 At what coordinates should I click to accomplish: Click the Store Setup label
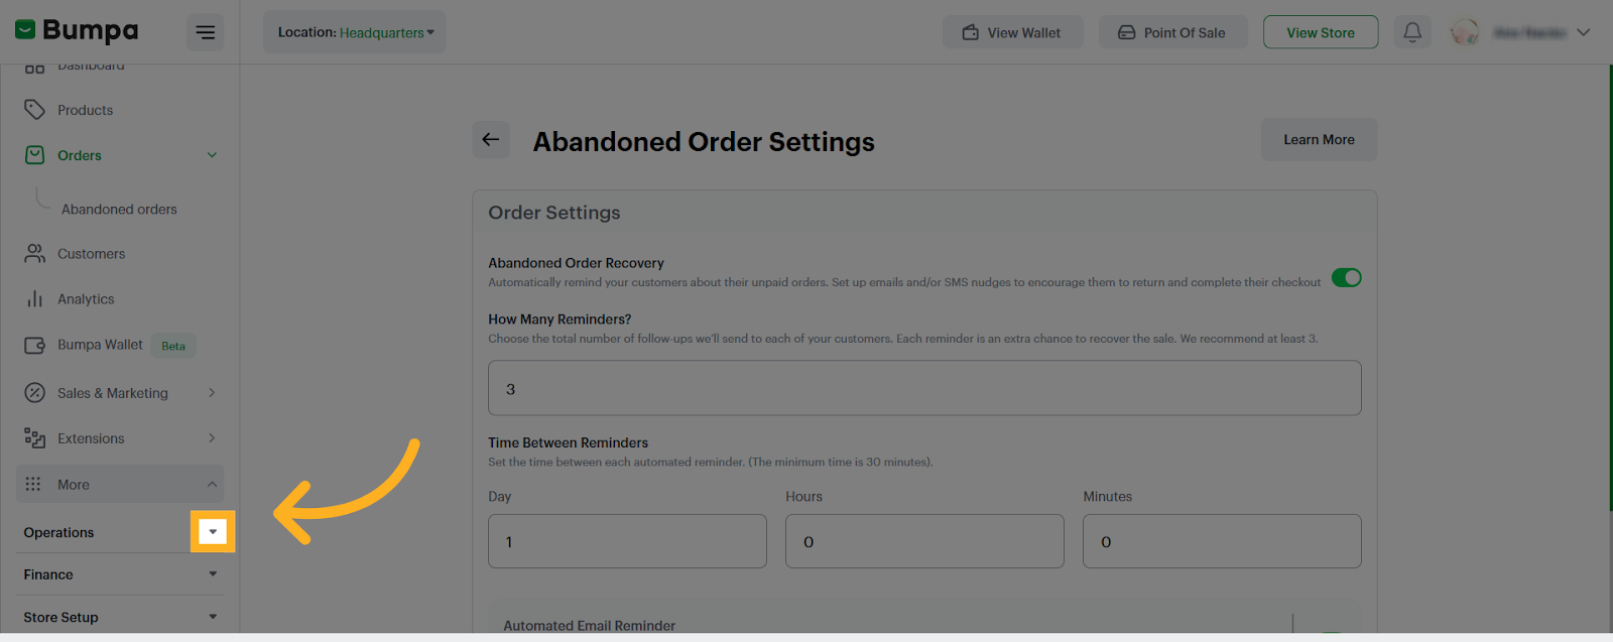tap(61, 617)
